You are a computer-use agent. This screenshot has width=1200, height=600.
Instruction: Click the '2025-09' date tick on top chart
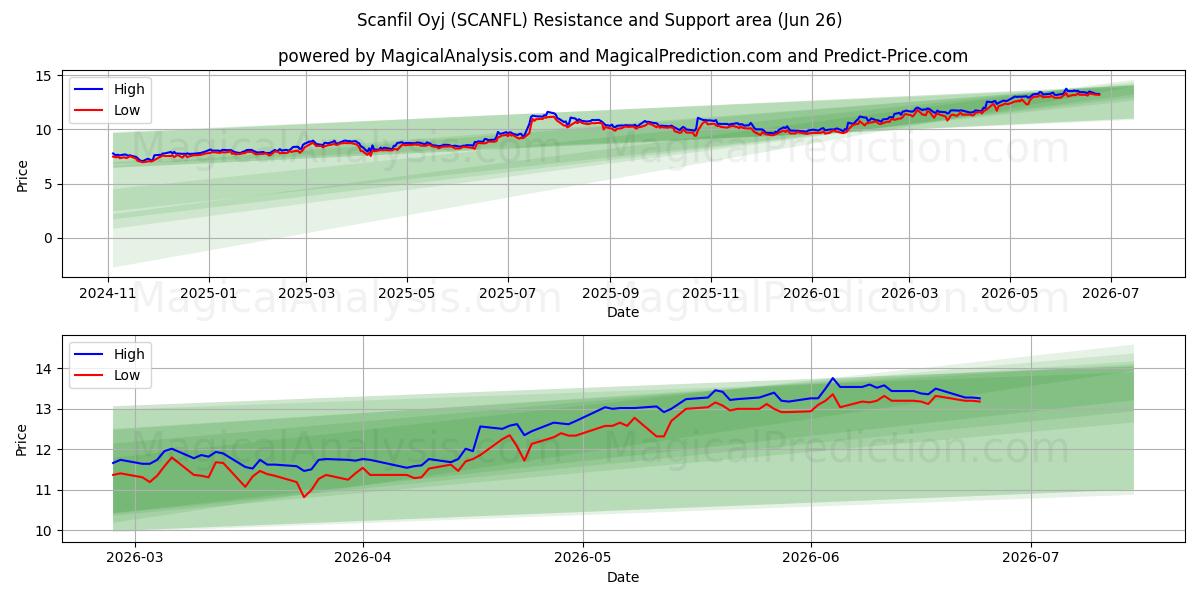tap(609, 294)
